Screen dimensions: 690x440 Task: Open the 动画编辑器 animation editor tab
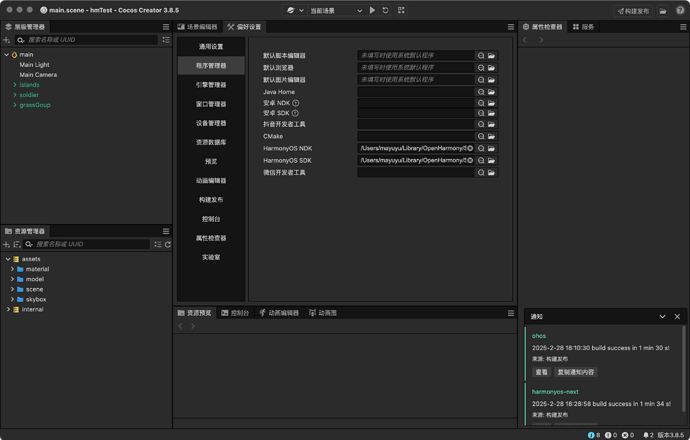279,313
